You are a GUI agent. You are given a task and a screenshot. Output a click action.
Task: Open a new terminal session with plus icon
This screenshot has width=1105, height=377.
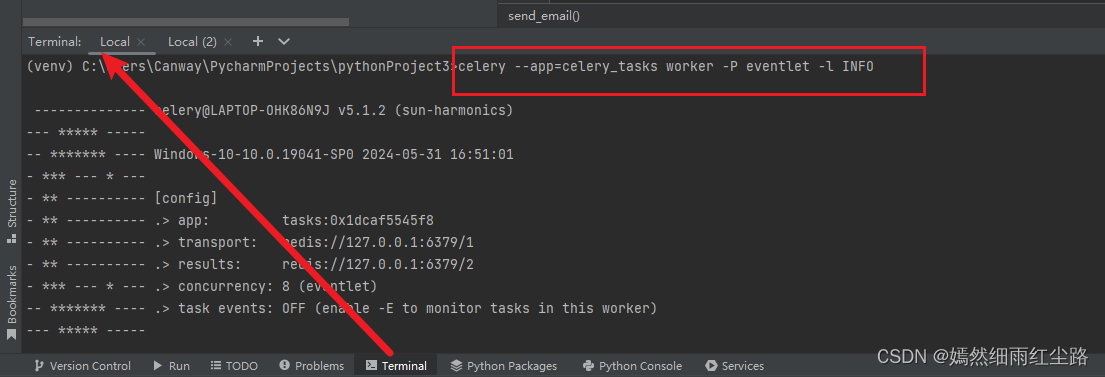click(258, 42)
